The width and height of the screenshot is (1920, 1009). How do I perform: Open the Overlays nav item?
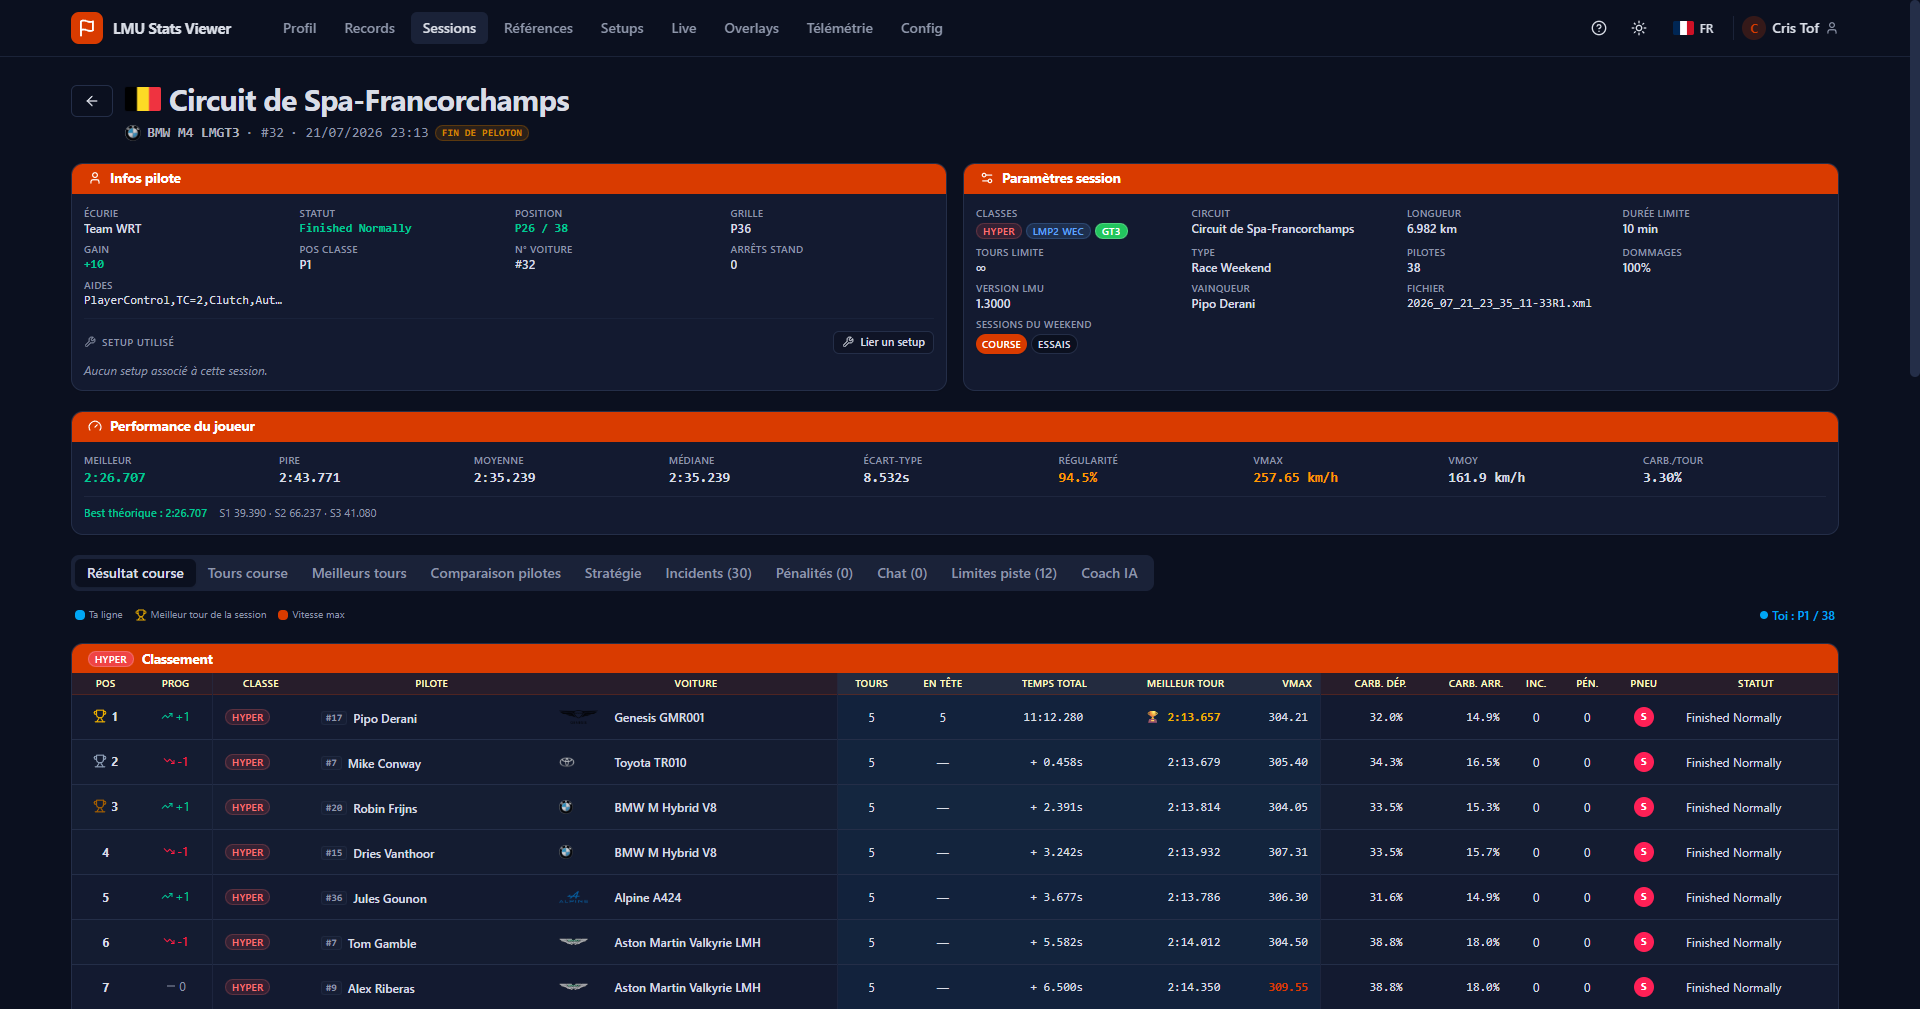coord(751,28)
